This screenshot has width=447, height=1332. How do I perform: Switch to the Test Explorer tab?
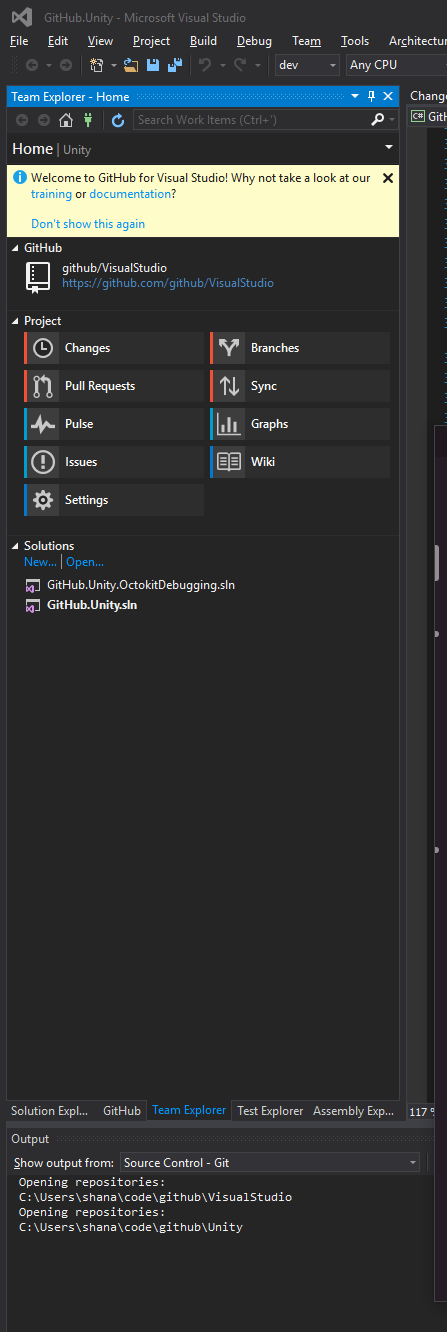click(x=269, y=1110)
